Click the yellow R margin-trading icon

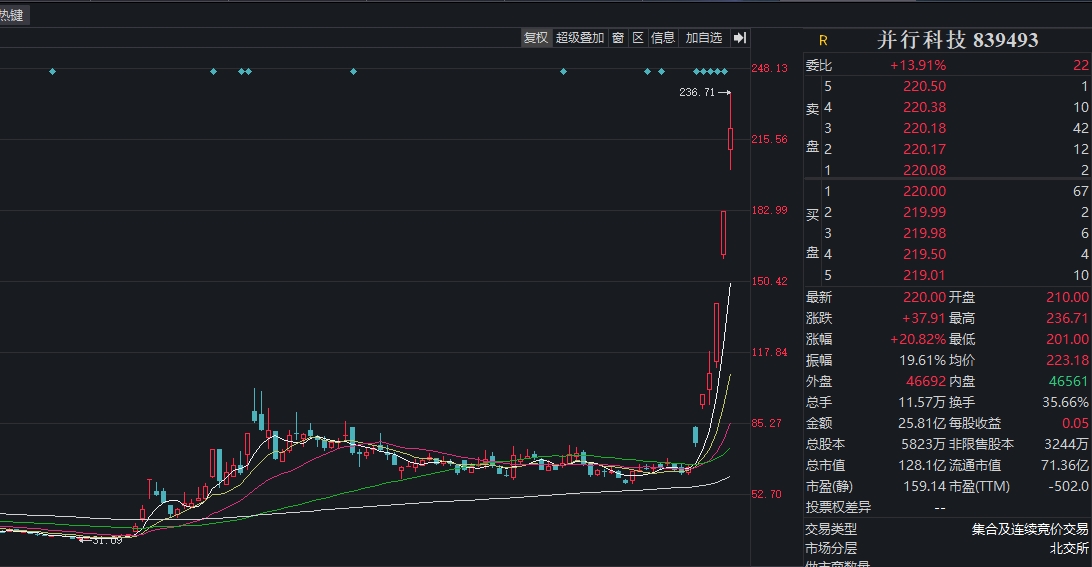coord(823,41)
